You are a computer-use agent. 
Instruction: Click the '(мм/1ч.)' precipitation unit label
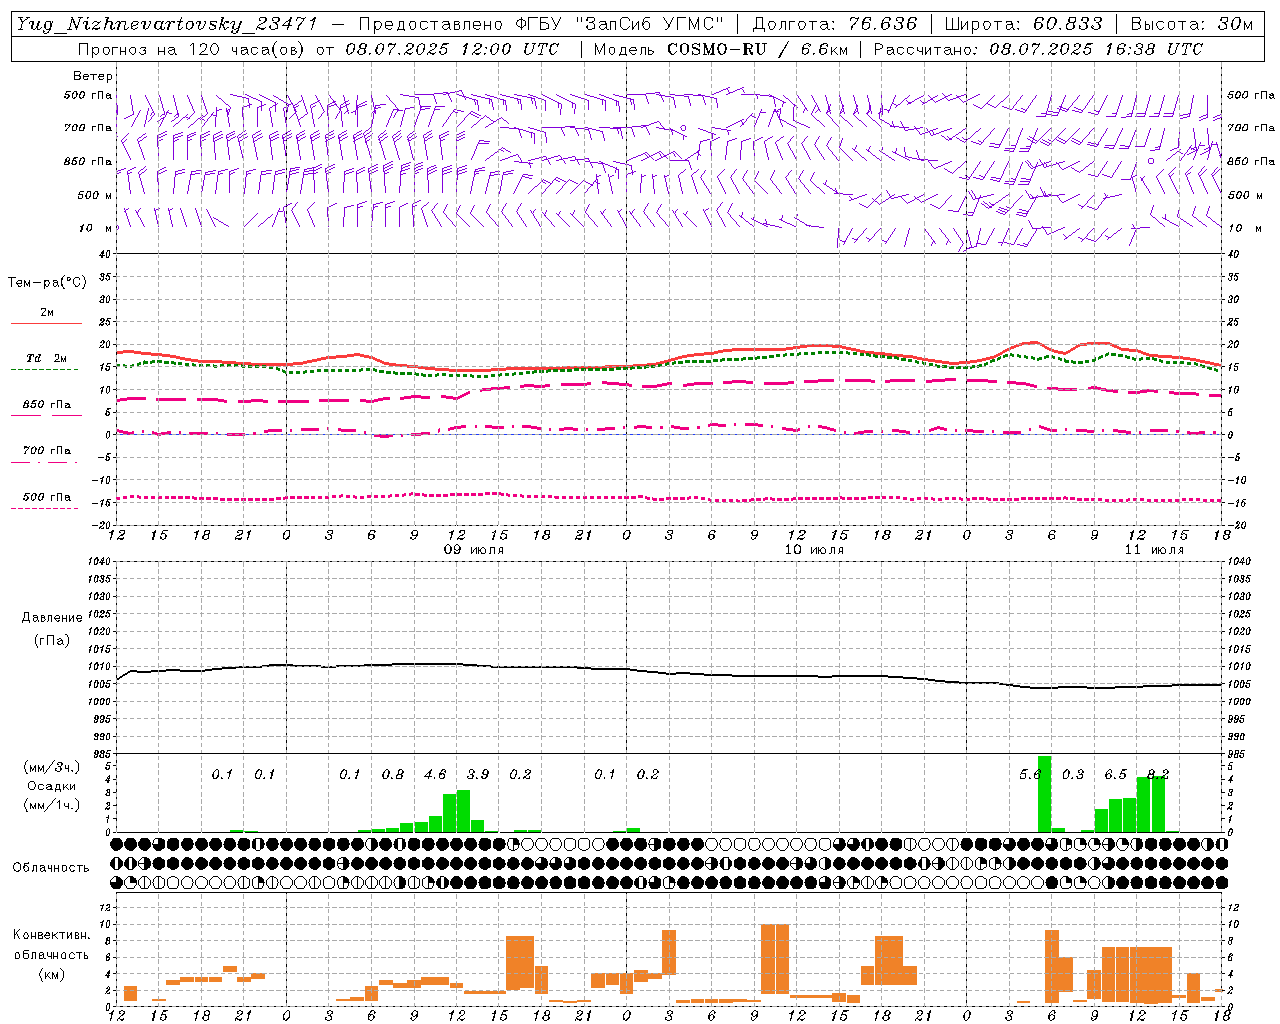(50, 805)
